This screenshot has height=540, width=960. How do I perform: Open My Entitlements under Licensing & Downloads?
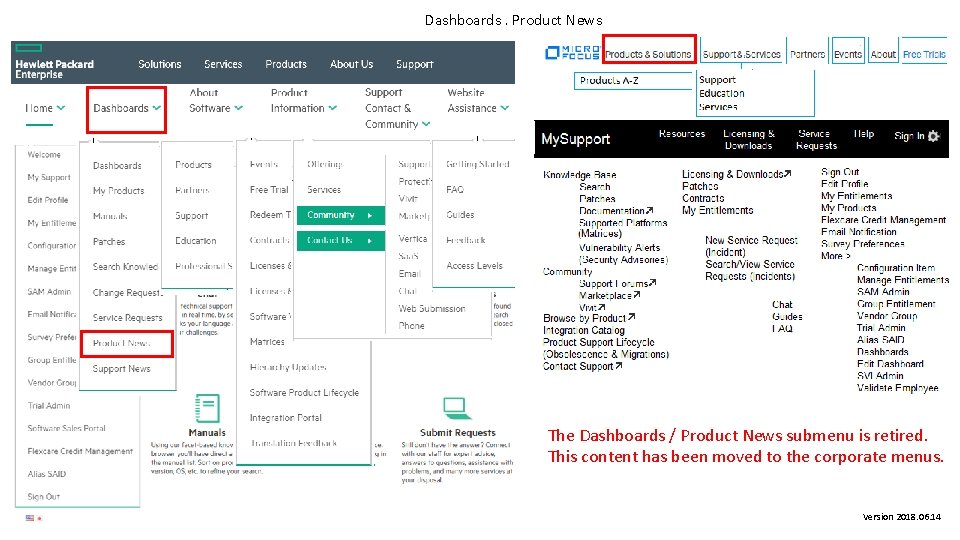coord(718,211)
